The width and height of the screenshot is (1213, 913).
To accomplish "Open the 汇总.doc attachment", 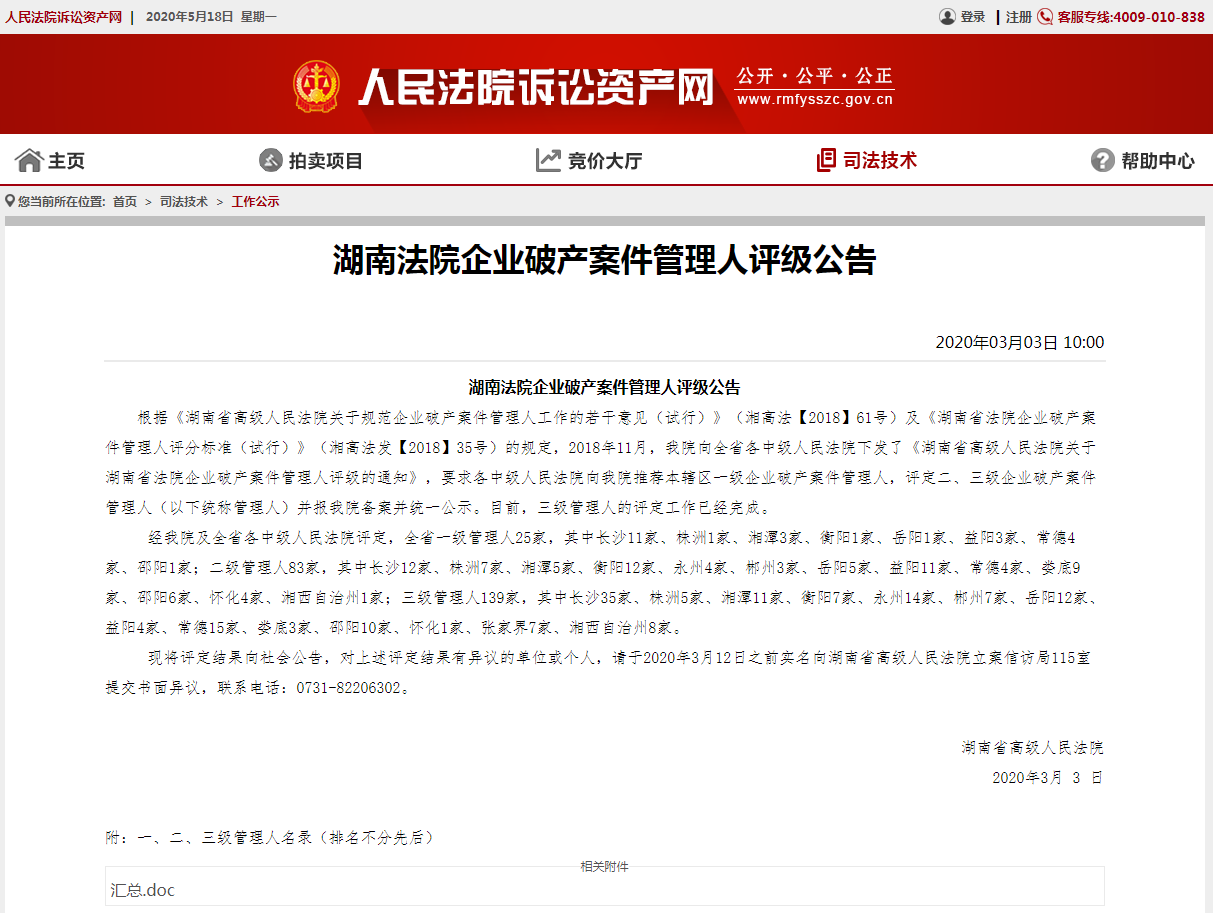I will coord(142,889).
